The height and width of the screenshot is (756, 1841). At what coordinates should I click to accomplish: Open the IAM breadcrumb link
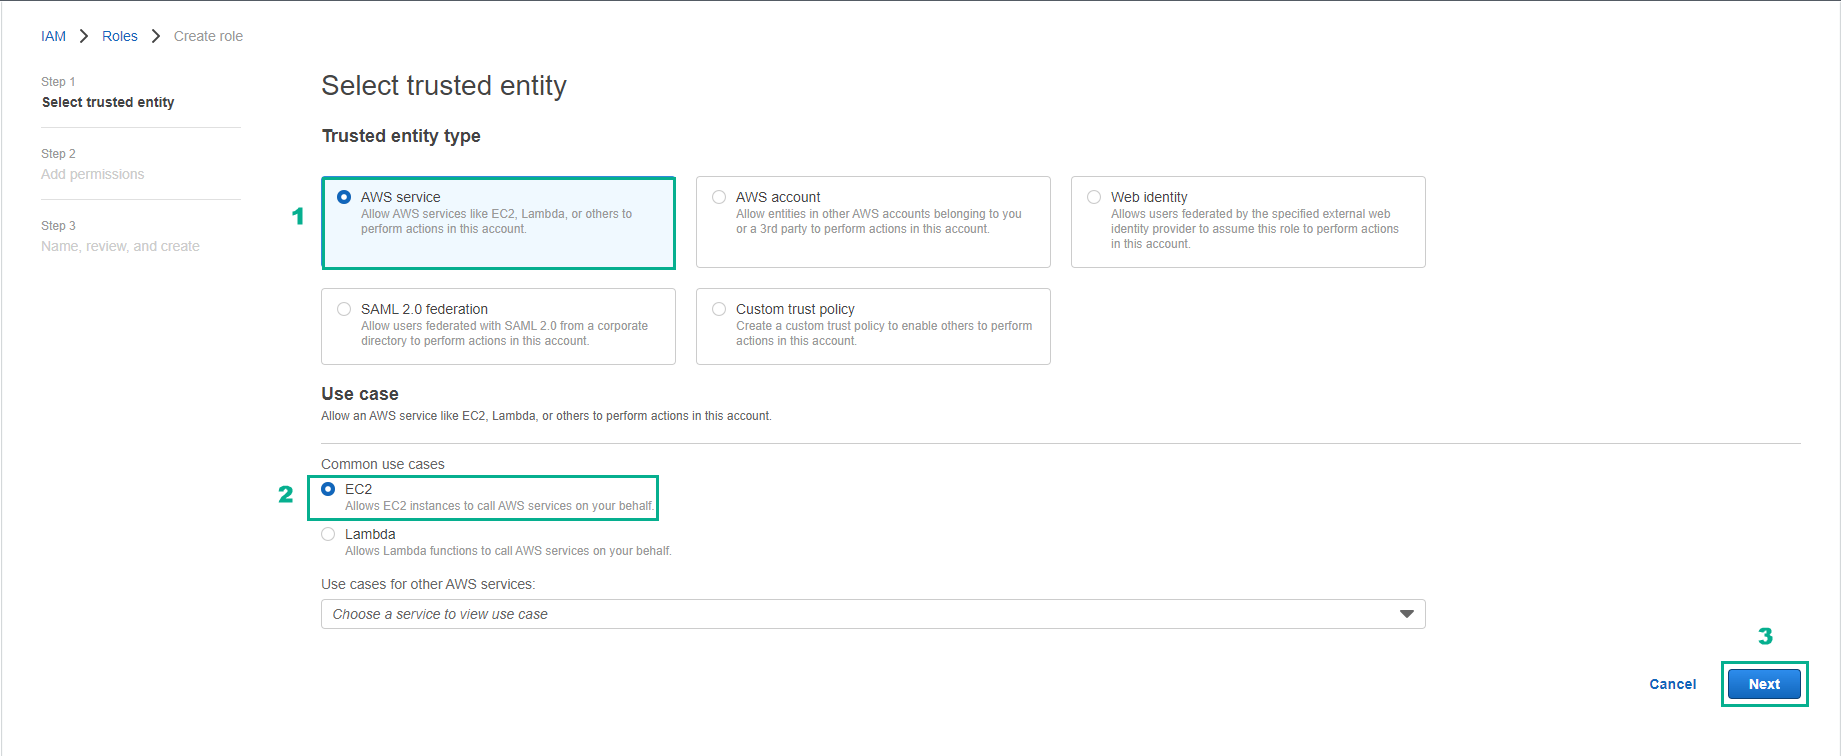pos(53,36)
